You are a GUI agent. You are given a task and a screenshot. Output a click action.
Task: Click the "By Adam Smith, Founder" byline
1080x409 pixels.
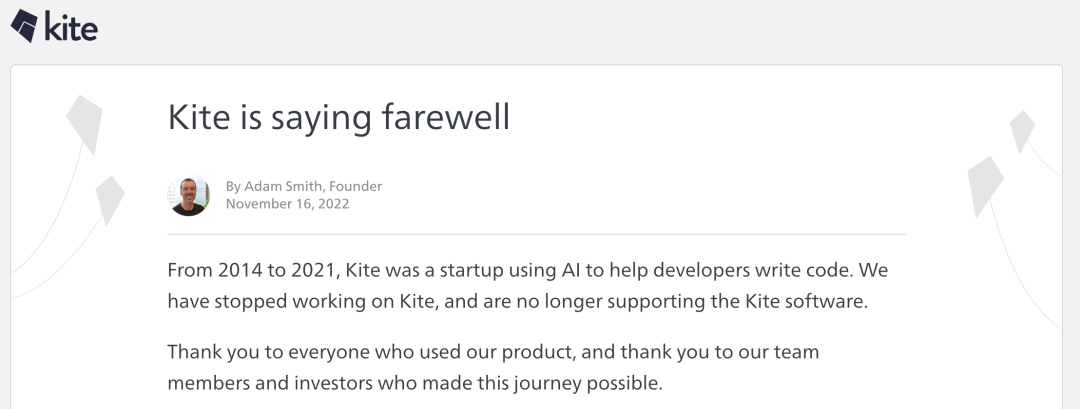point(304,186)
